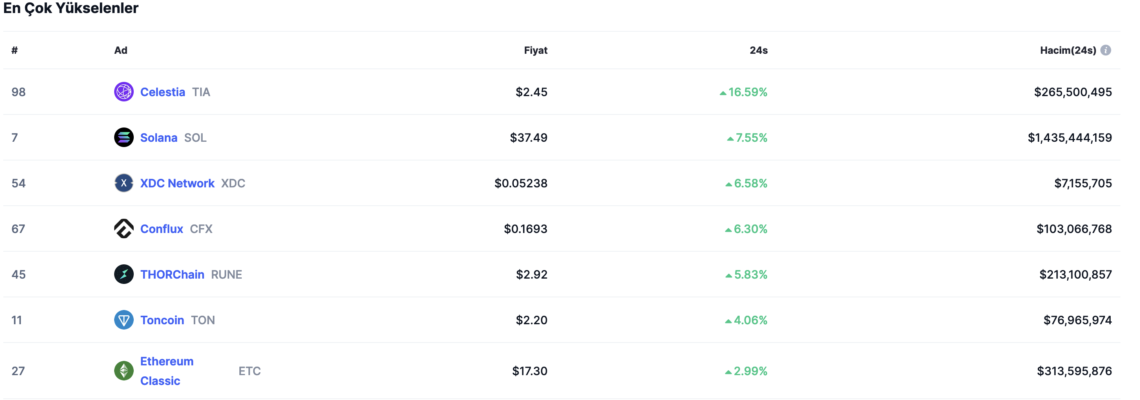Click the Toncoin logo icon
Image resolution: width=1140 pixels, height=400 pixels.
click(124, 320)
